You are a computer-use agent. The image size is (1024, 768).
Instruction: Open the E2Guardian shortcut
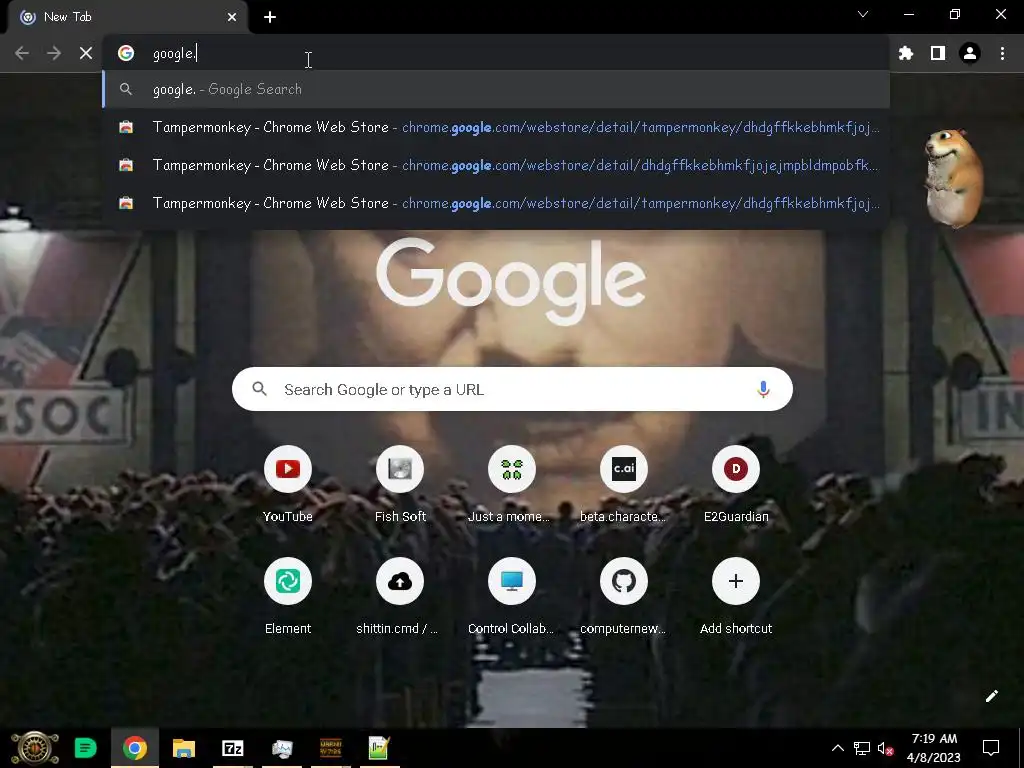pos(736,485)
